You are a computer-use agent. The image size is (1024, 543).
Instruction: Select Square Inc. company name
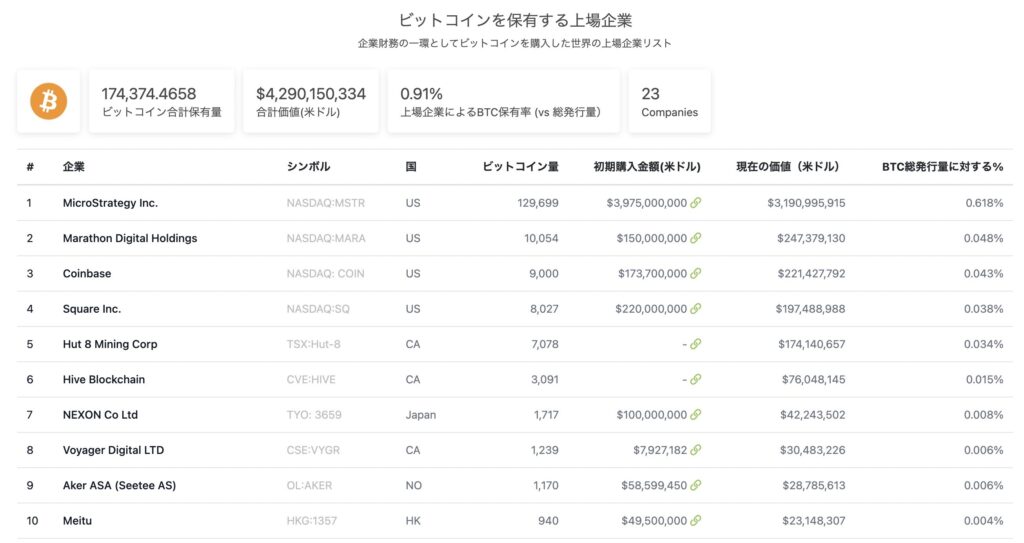[x=92, y=309]
